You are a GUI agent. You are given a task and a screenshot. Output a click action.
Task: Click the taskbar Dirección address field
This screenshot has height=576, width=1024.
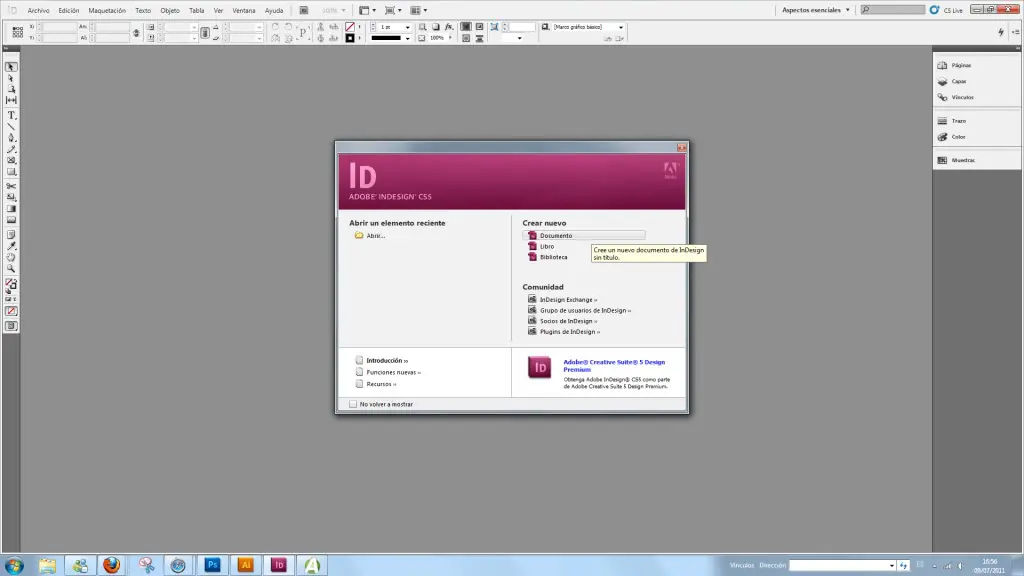tap(838, 566)
